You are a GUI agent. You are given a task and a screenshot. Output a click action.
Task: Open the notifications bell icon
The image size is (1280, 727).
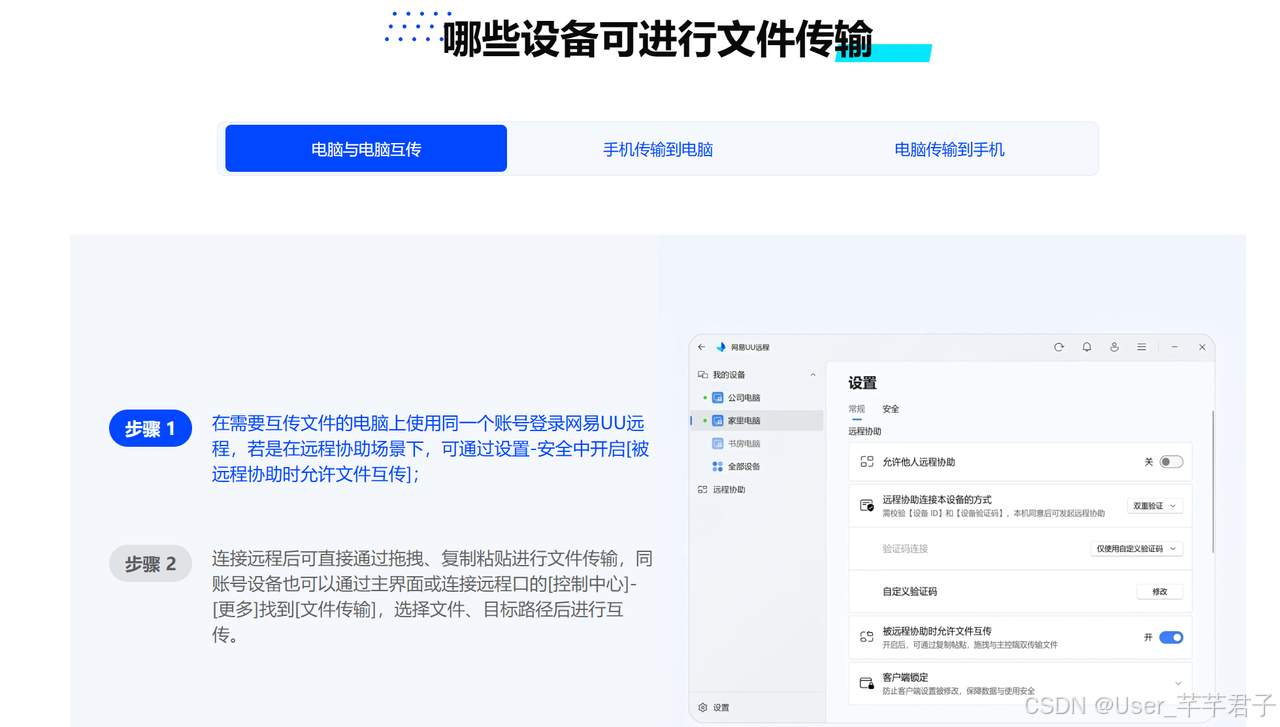coord(1087,347)
